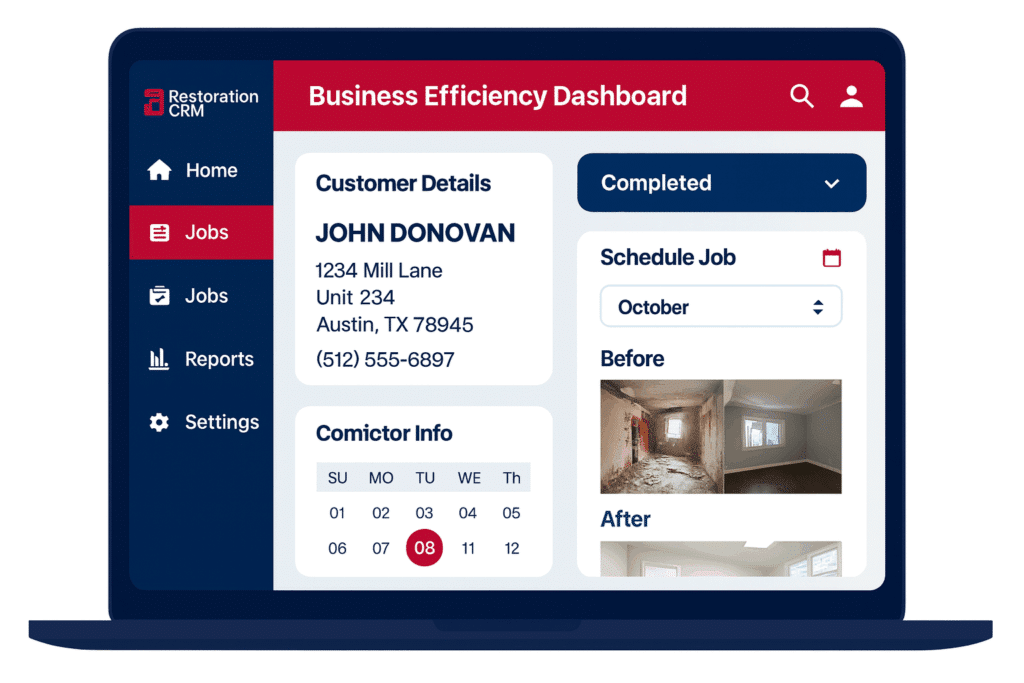The image size is (1024, 683).
Task: Pick date 11 in the calendar
Action: [468, 548]
